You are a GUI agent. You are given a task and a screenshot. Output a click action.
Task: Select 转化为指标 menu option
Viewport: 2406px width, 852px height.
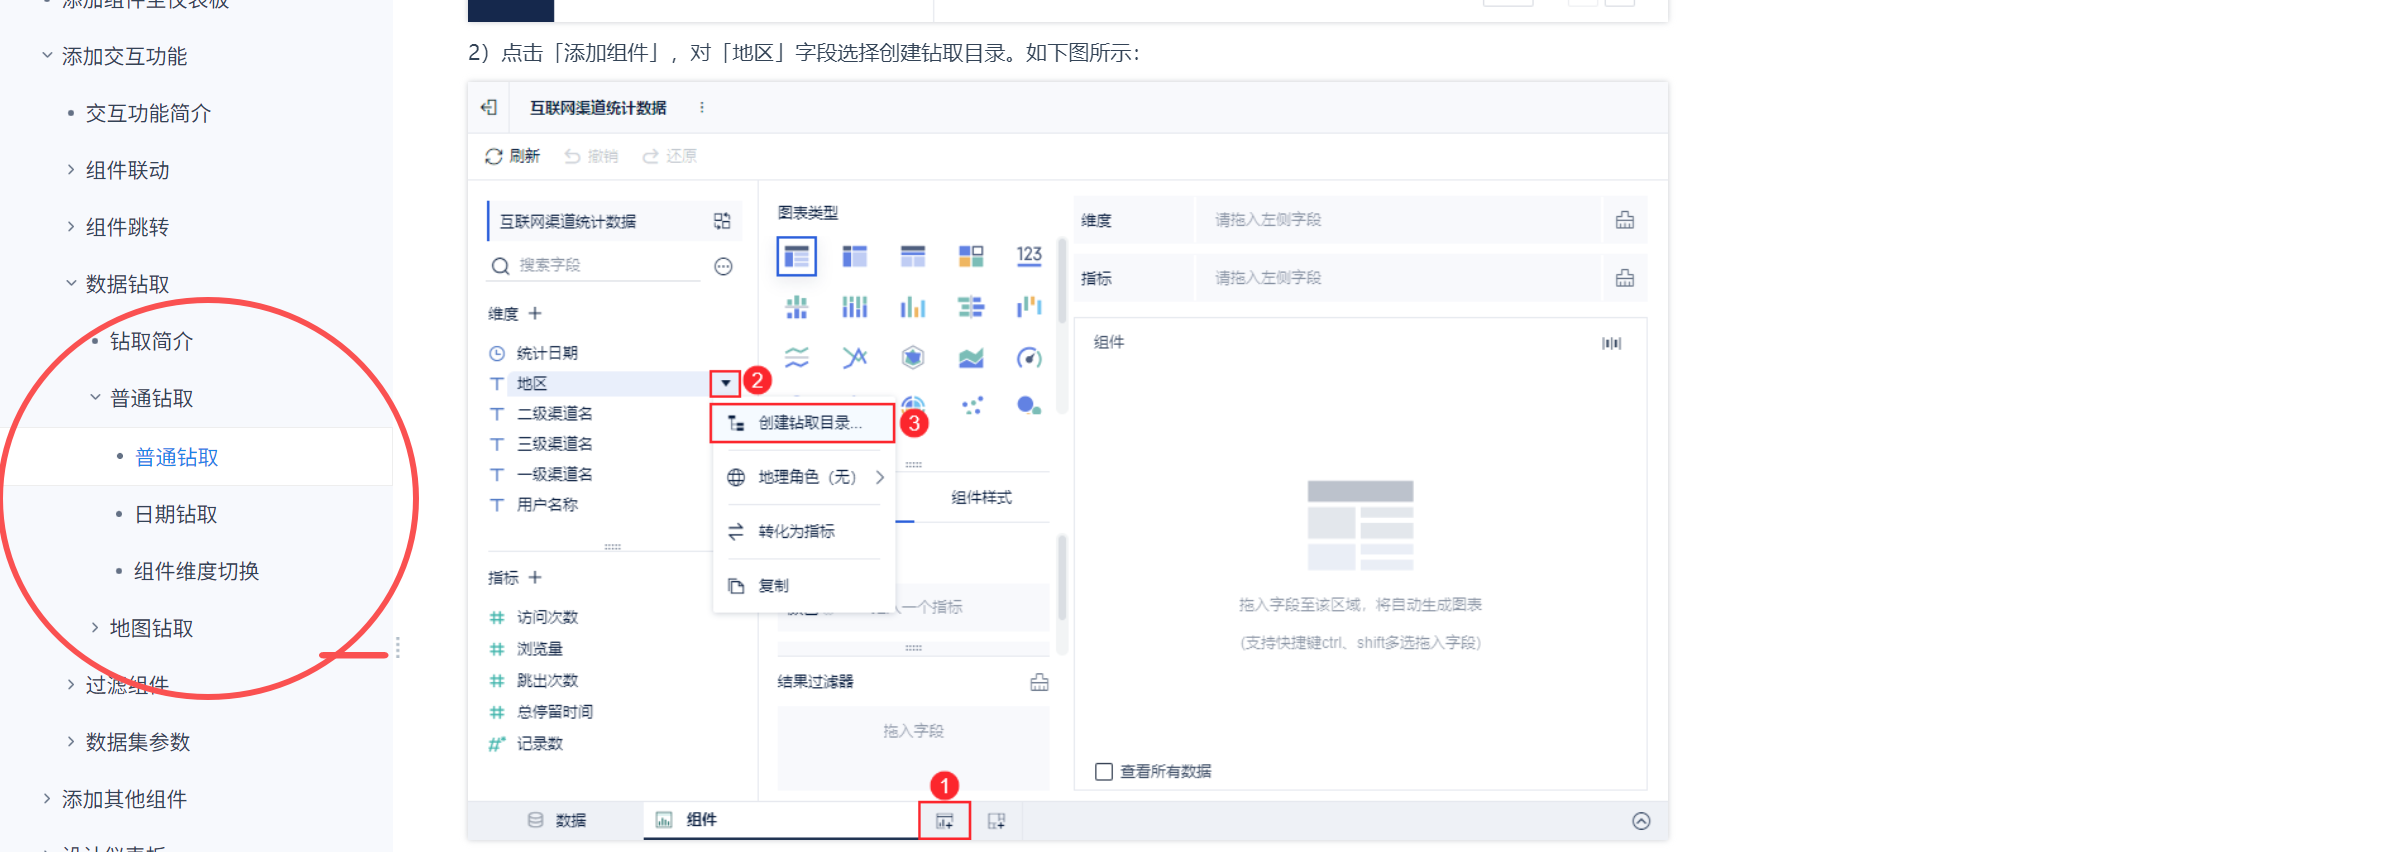tap(796, 531)
